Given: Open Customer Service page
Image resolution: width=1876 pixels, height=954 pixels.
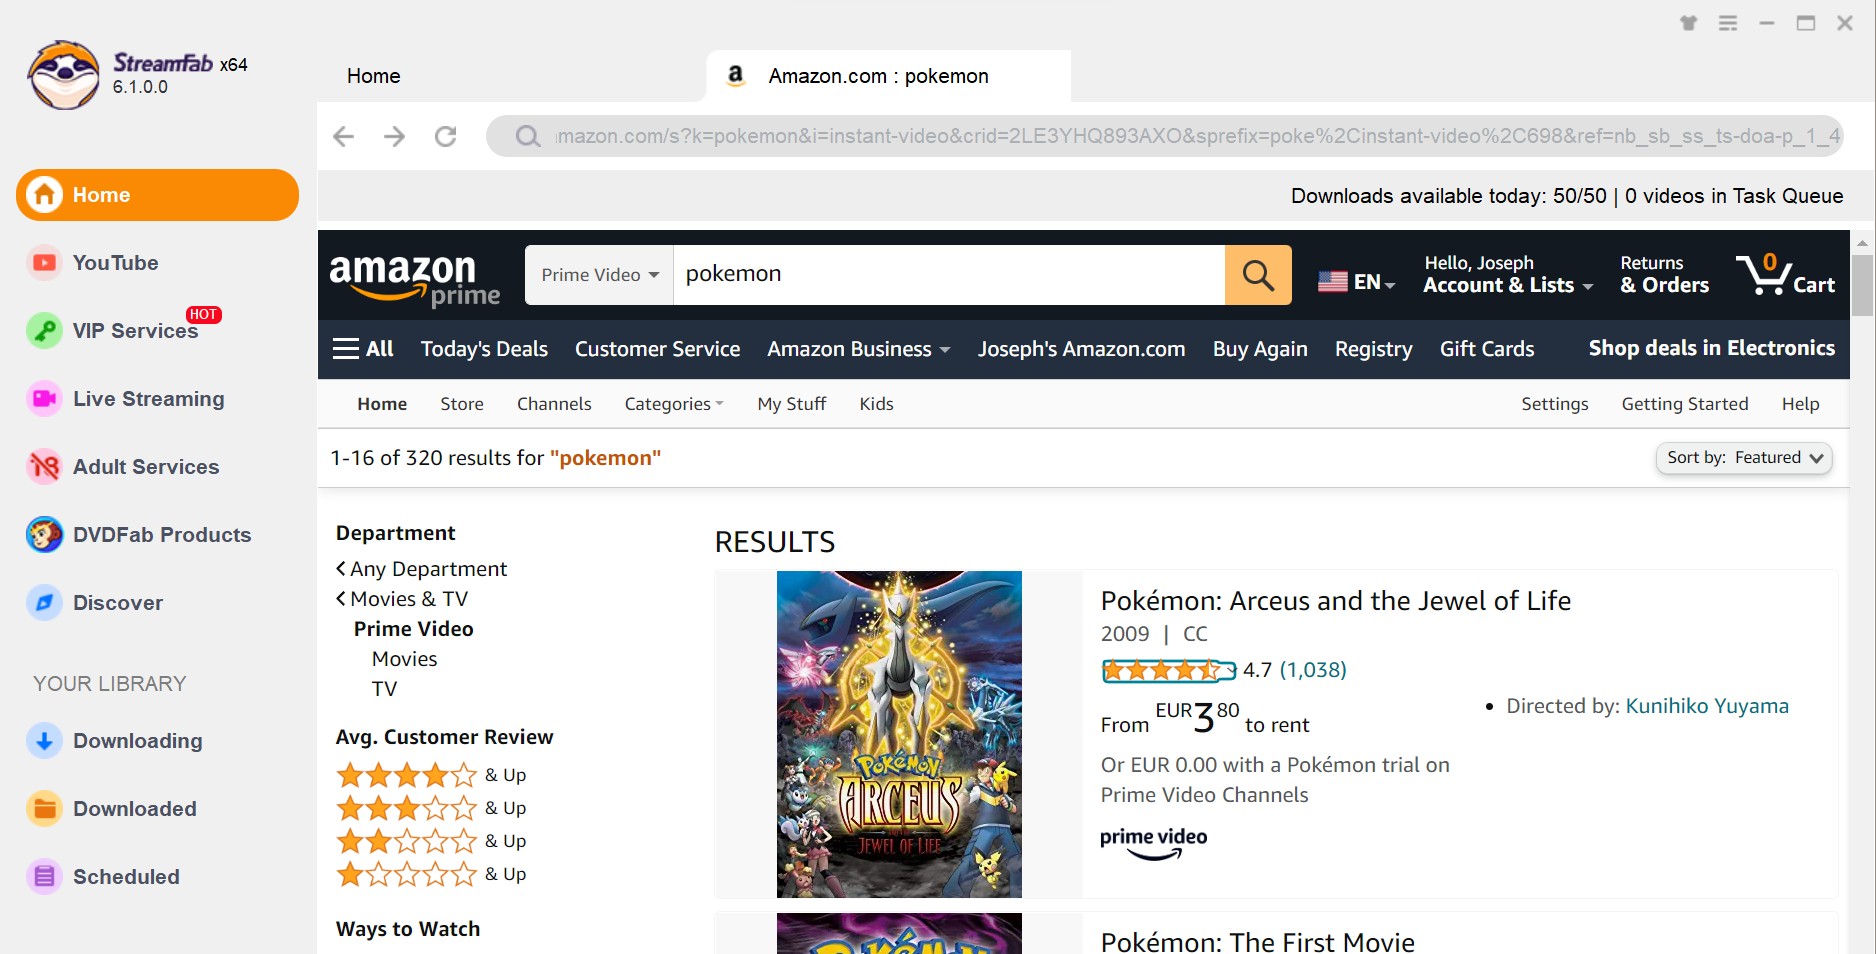Looking at the screenshot, I should coord(657,349).
